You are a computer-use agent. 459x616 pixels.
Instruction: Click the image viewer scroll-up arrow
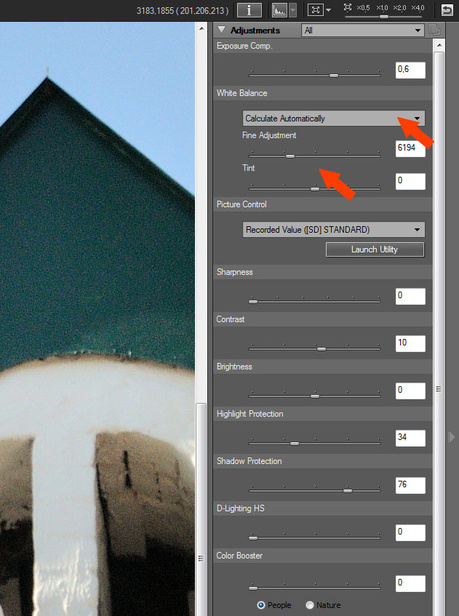(201, 29)
